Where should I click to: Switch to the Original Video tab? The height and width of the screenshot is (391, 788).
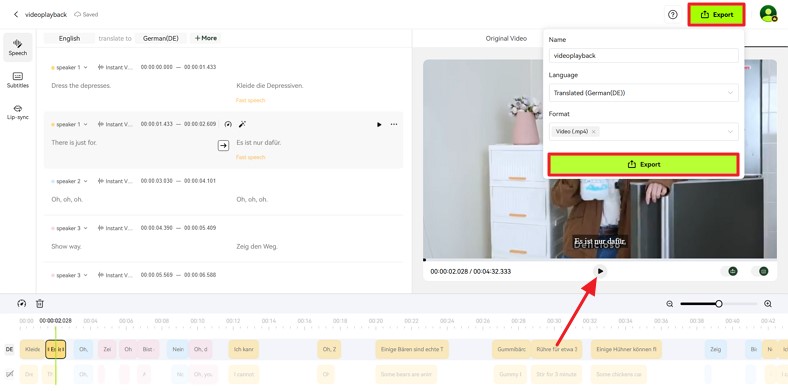(x=506, y=38)
